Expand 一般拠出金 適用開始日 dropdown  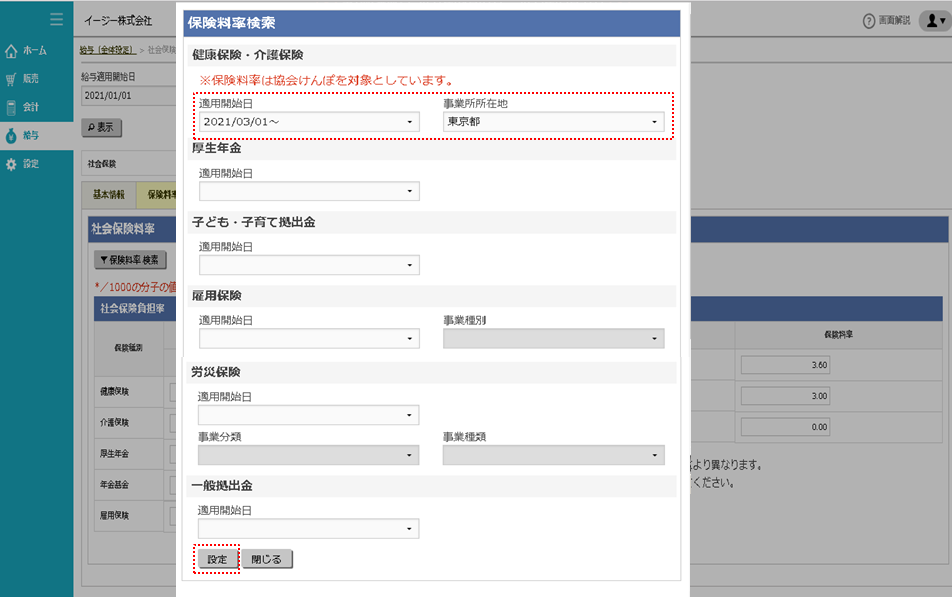(x=309, y=529)
